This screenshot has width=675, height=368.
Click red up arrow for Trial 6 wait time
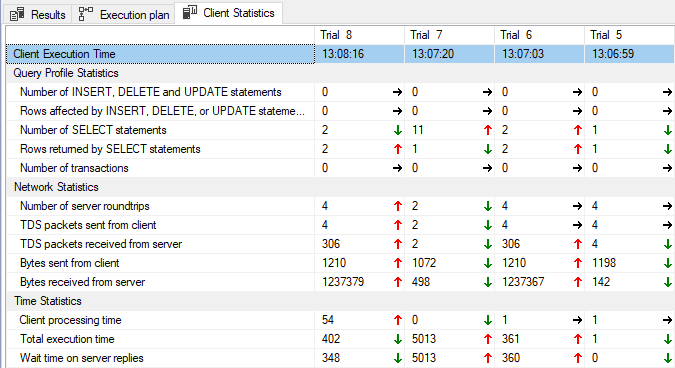(x=578, y=358)
